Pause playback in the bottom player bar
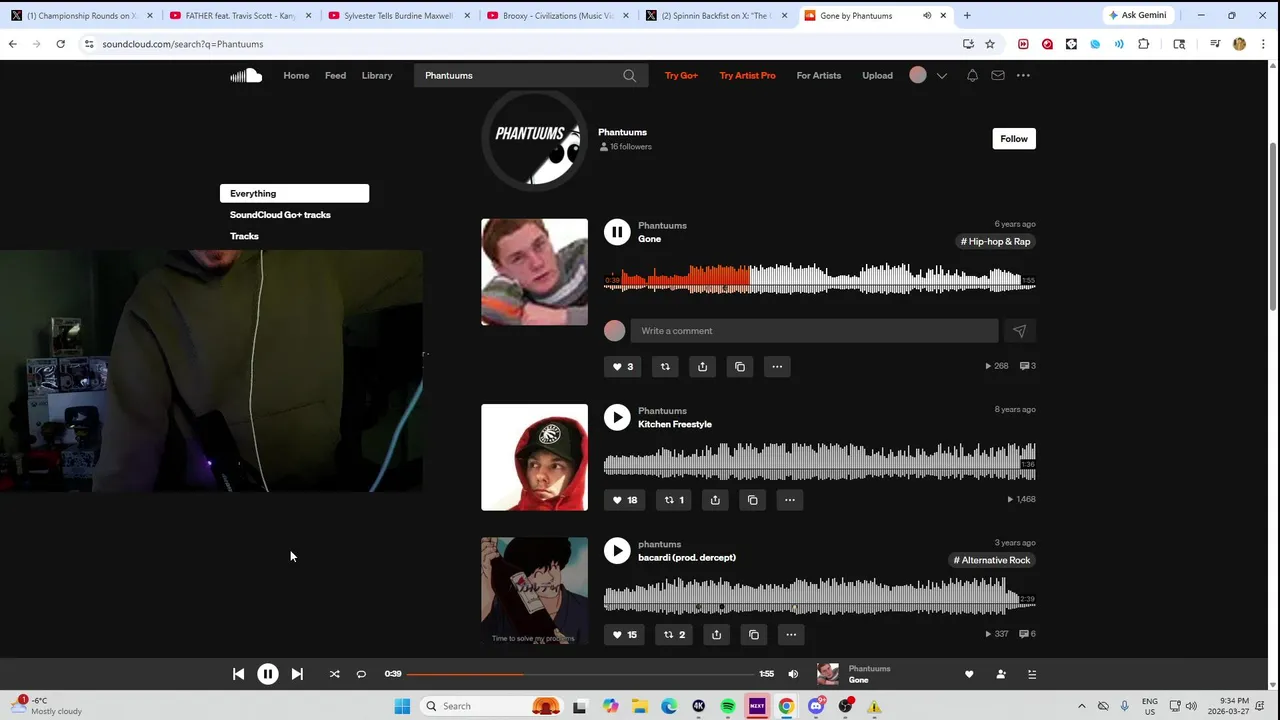The height and width of the screenshot is (720, 1280). point(268,674)
